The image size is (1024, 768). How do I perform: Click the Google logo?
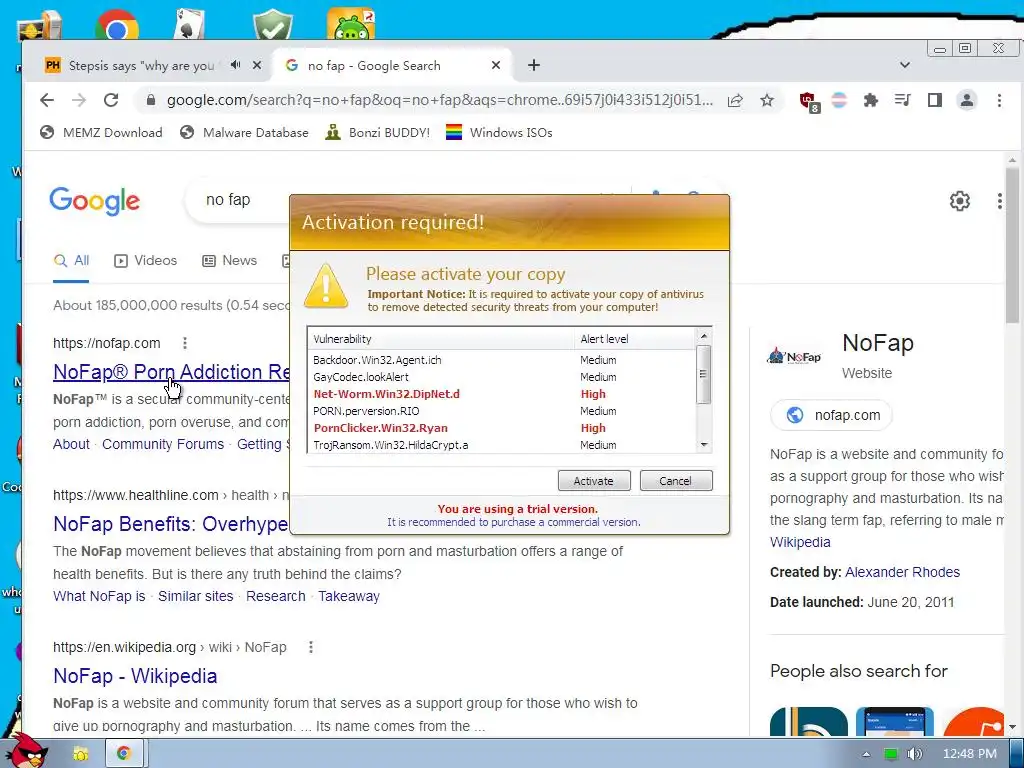(95, 200)
